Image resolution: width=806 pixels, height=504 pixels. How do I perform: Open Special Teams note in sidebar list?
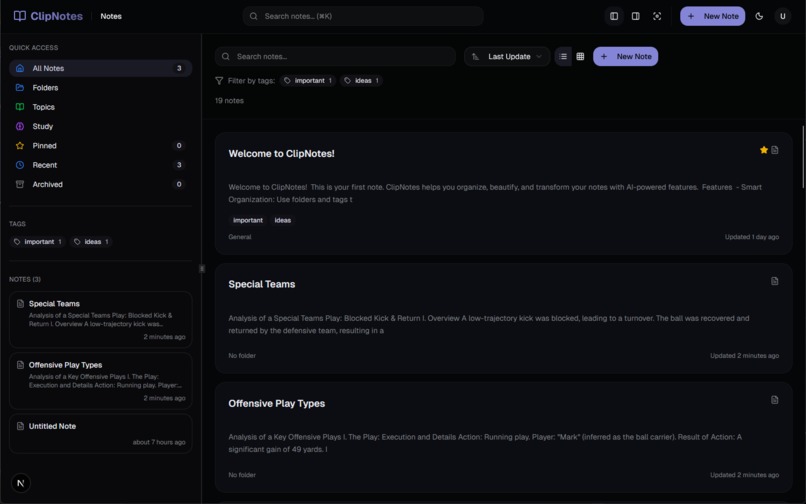point(100,319)
